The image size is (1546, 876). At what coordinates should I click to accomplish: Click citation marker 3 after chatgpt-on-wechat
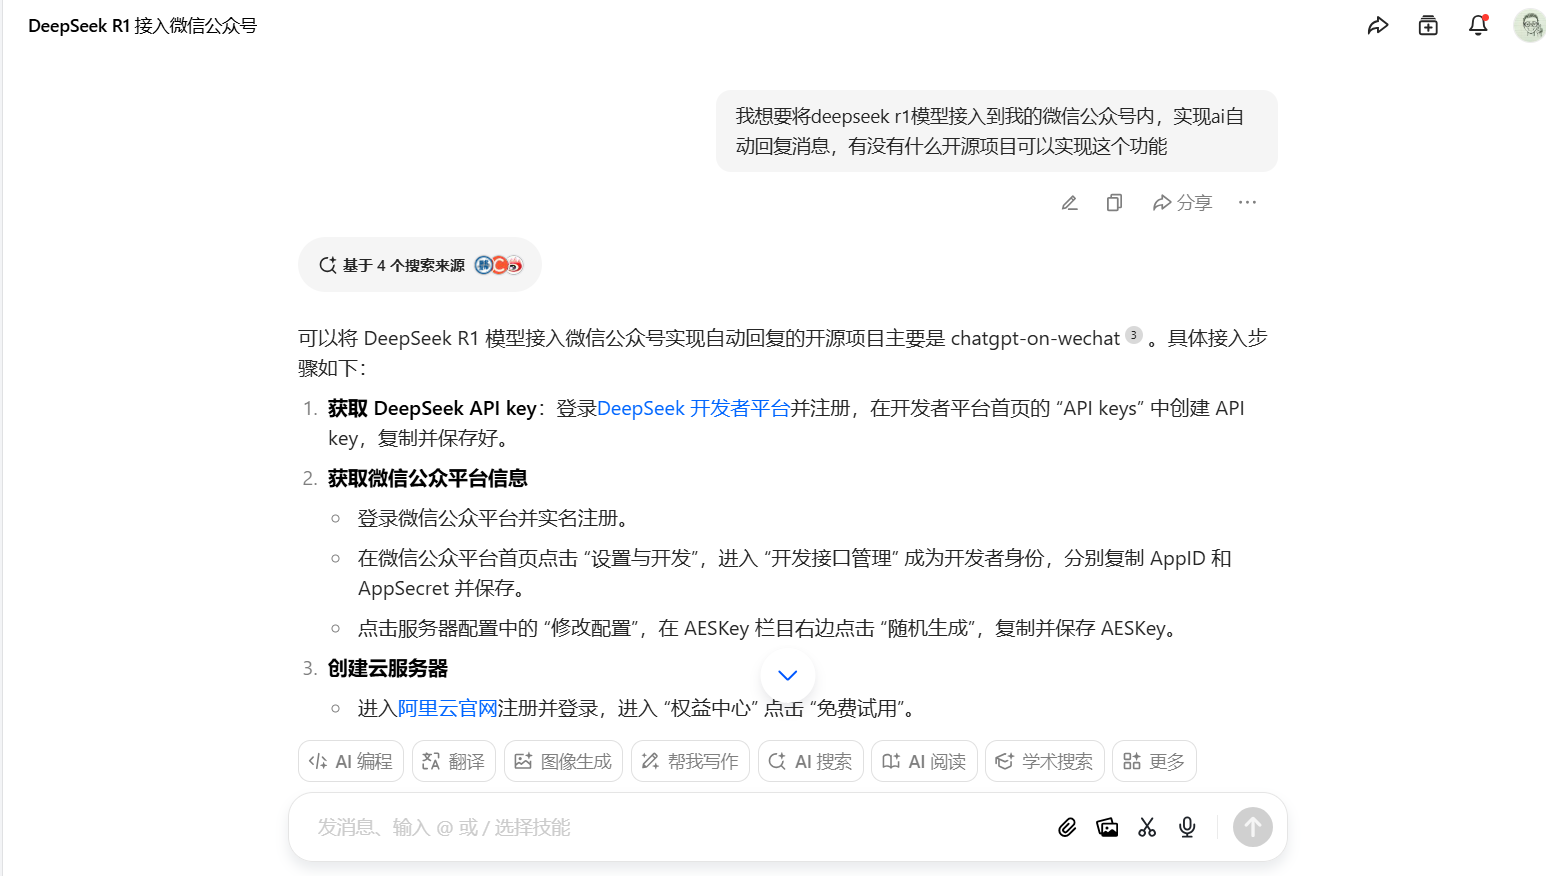[1133, 335]
